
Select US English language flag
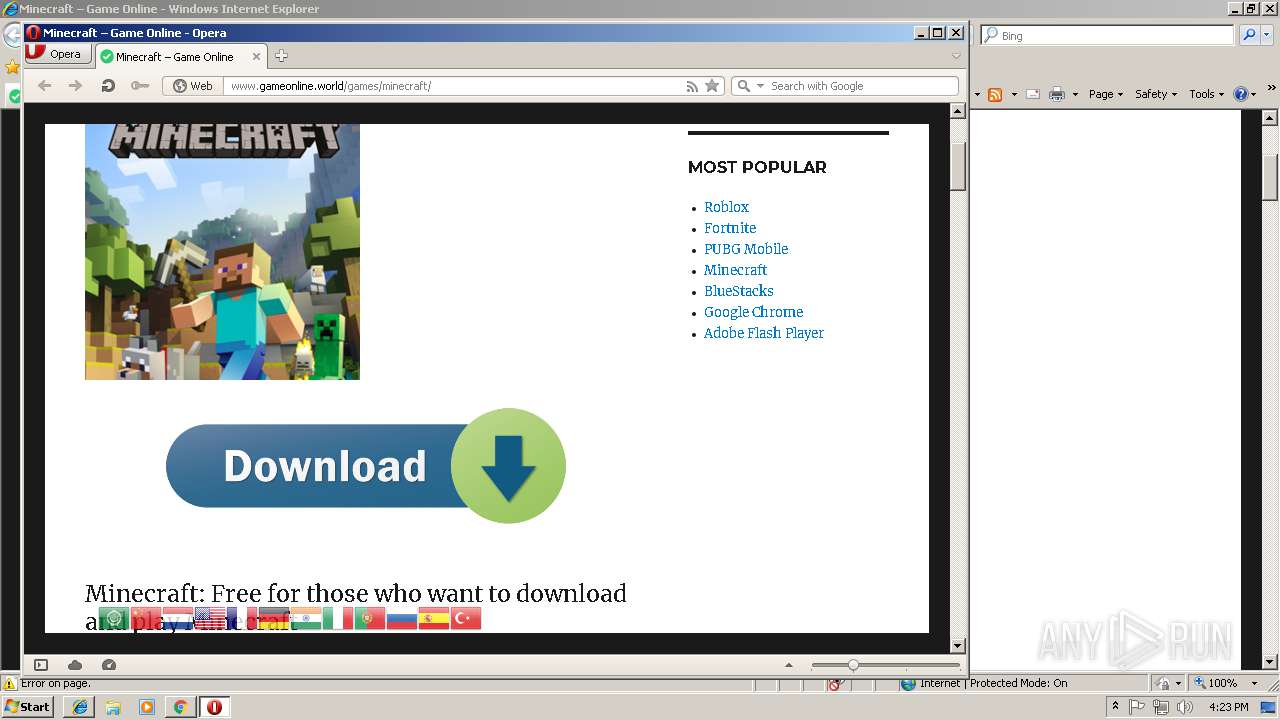(210, 619)
